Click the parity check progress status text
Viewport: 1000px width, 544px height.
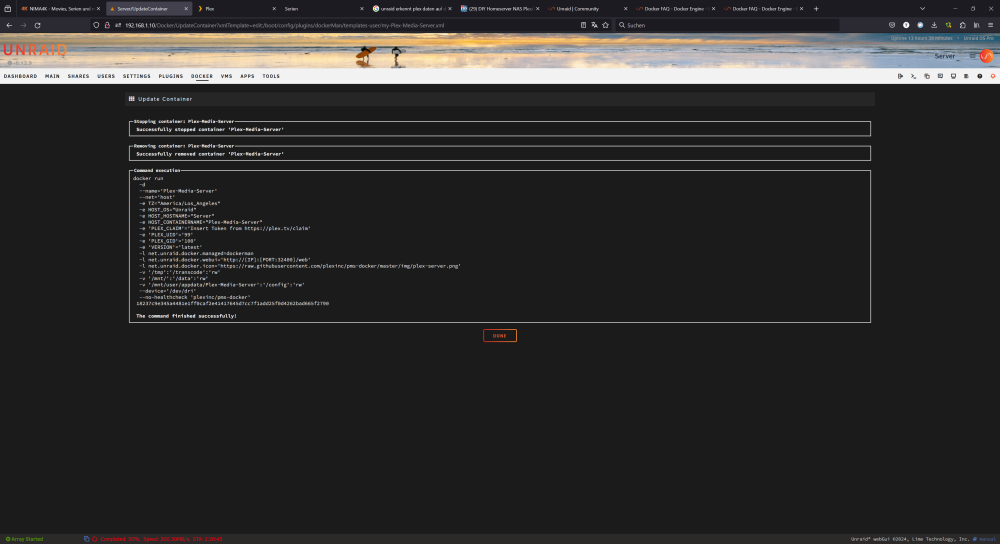161,539
